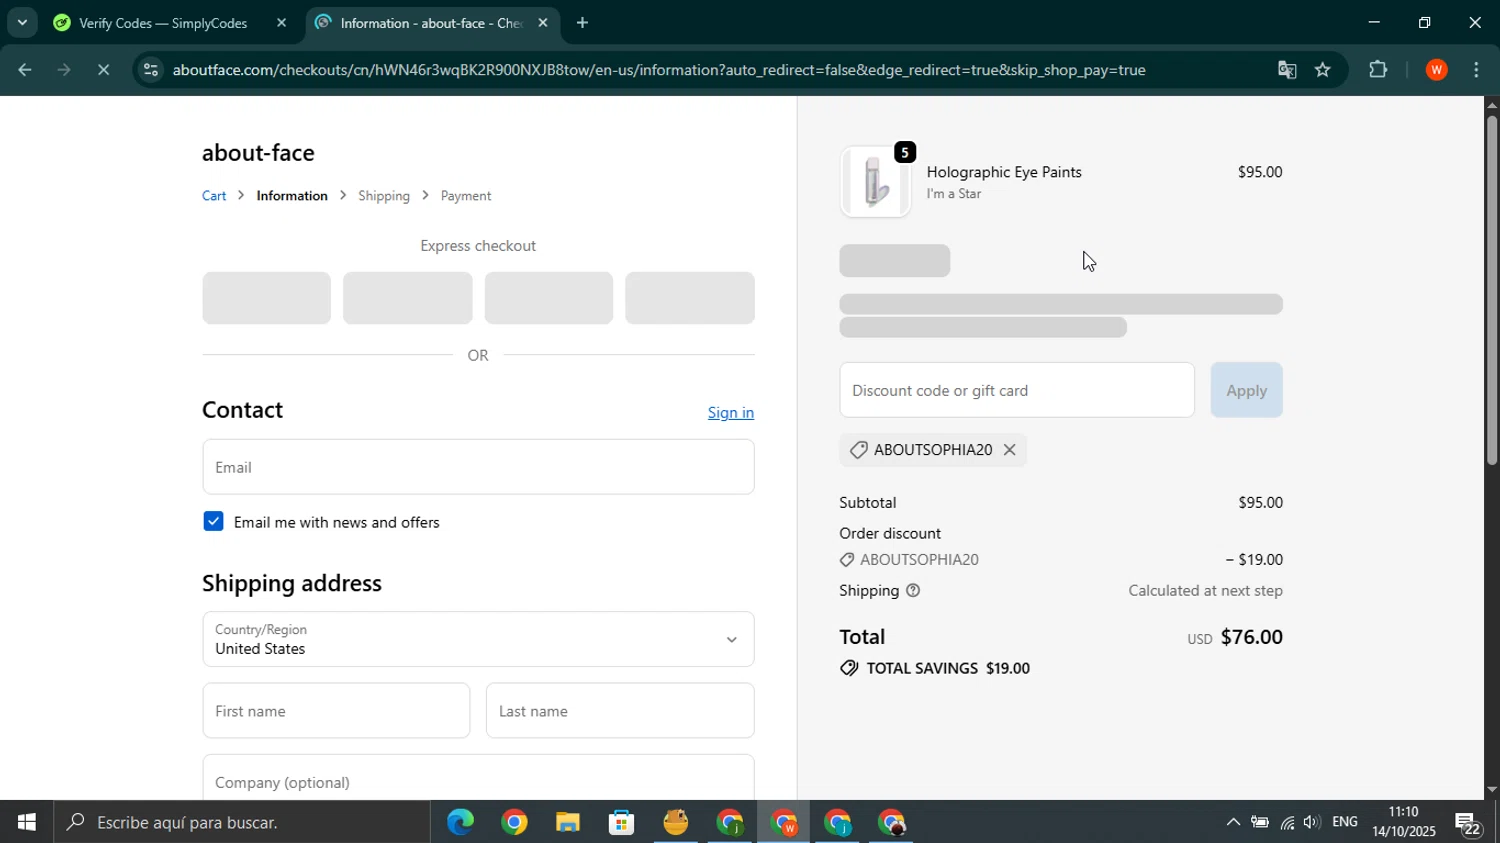Open the tab search dropdown arrow

[22, 22]
